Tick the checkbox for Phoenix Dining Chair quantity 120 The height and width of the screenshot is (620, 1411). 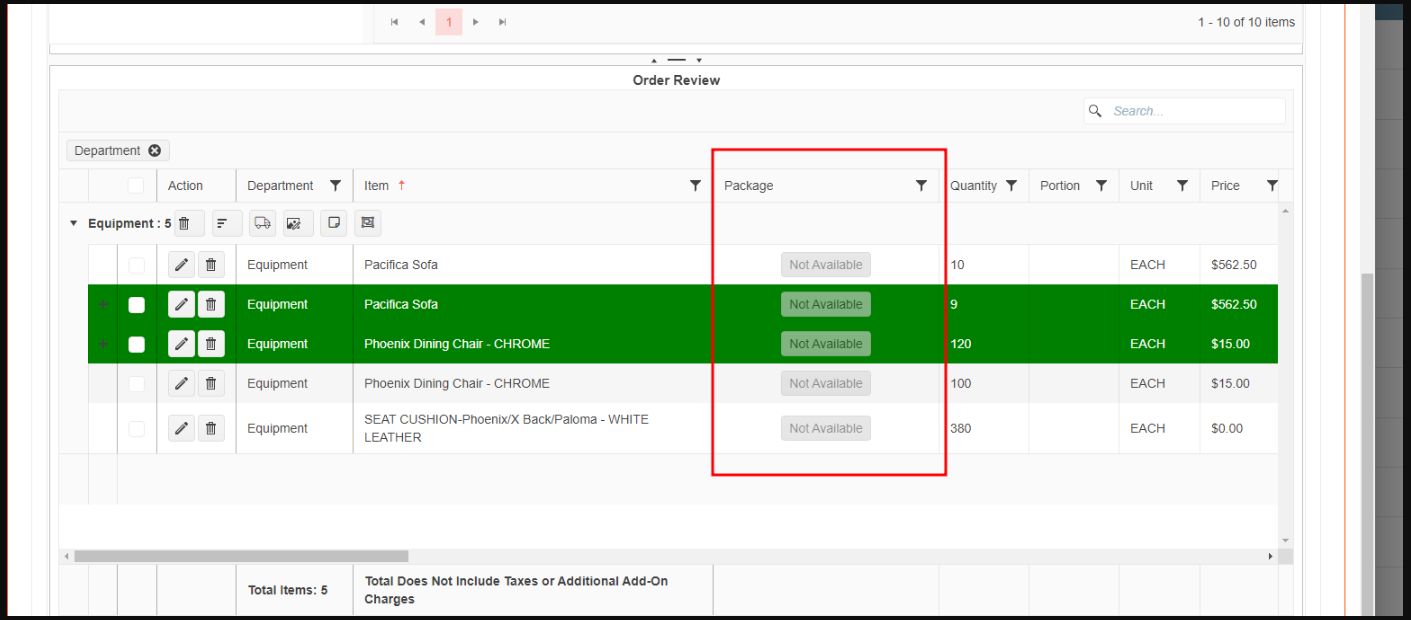137,344
